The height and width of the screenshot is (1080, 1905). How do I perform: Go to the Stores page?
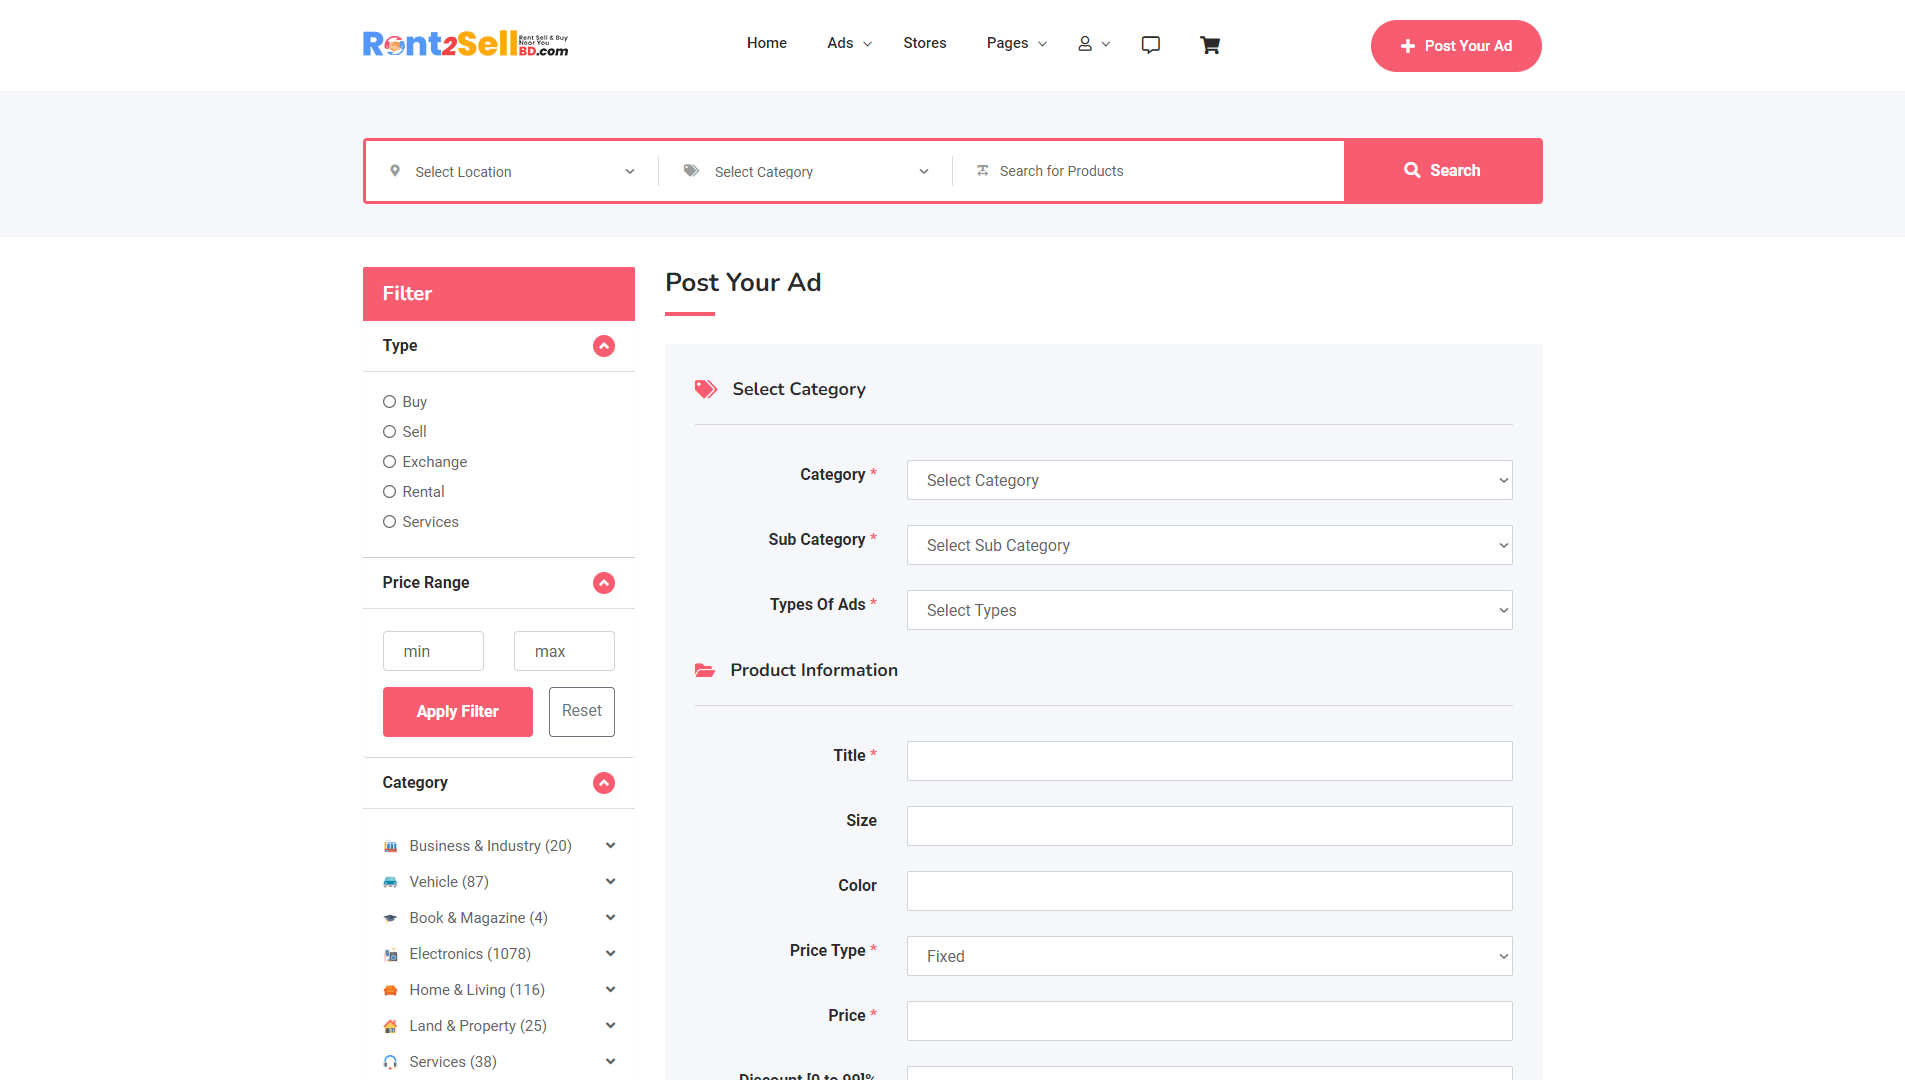924,43
